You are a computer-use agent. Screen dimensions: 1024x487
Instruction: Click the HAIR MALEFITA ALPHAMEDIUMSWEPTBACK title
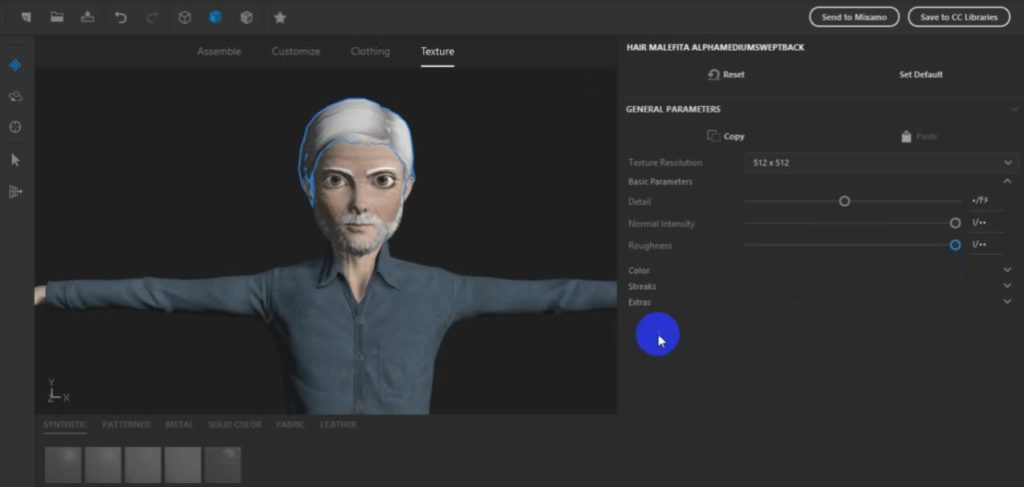click(x=715, y=48)
